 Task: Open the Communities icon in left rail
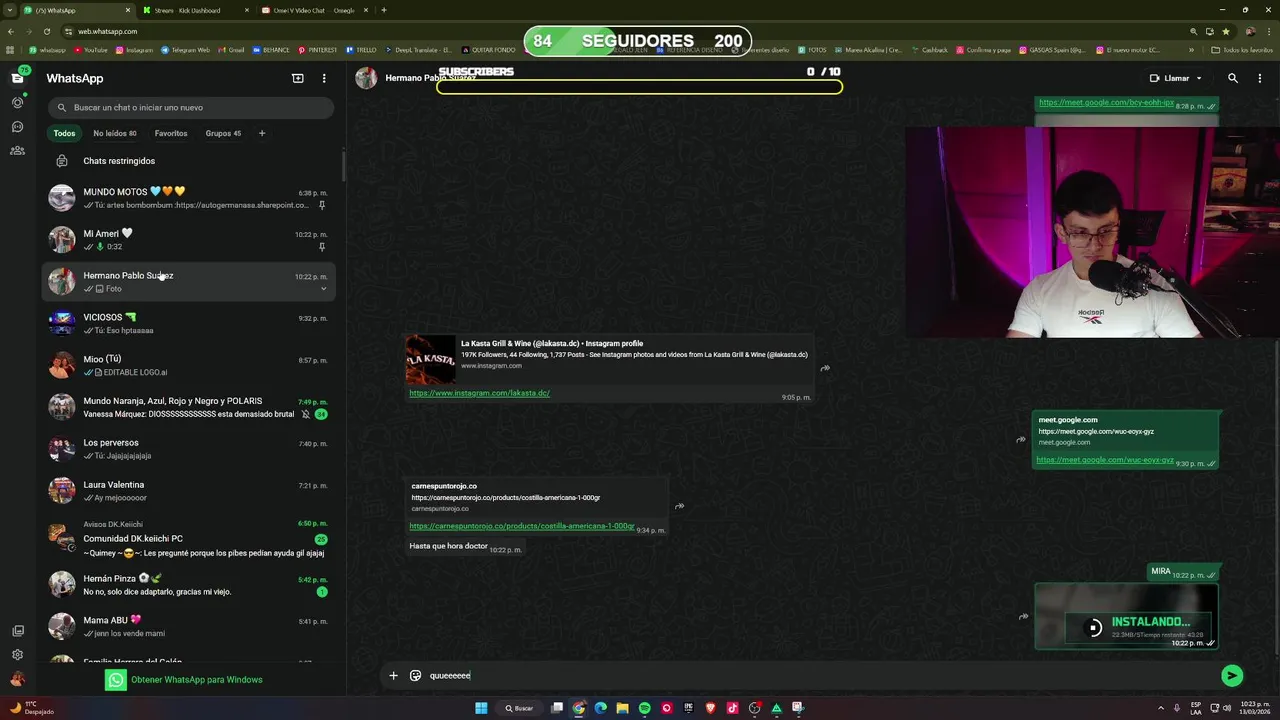pyautogui.click(x=17, y=150)
